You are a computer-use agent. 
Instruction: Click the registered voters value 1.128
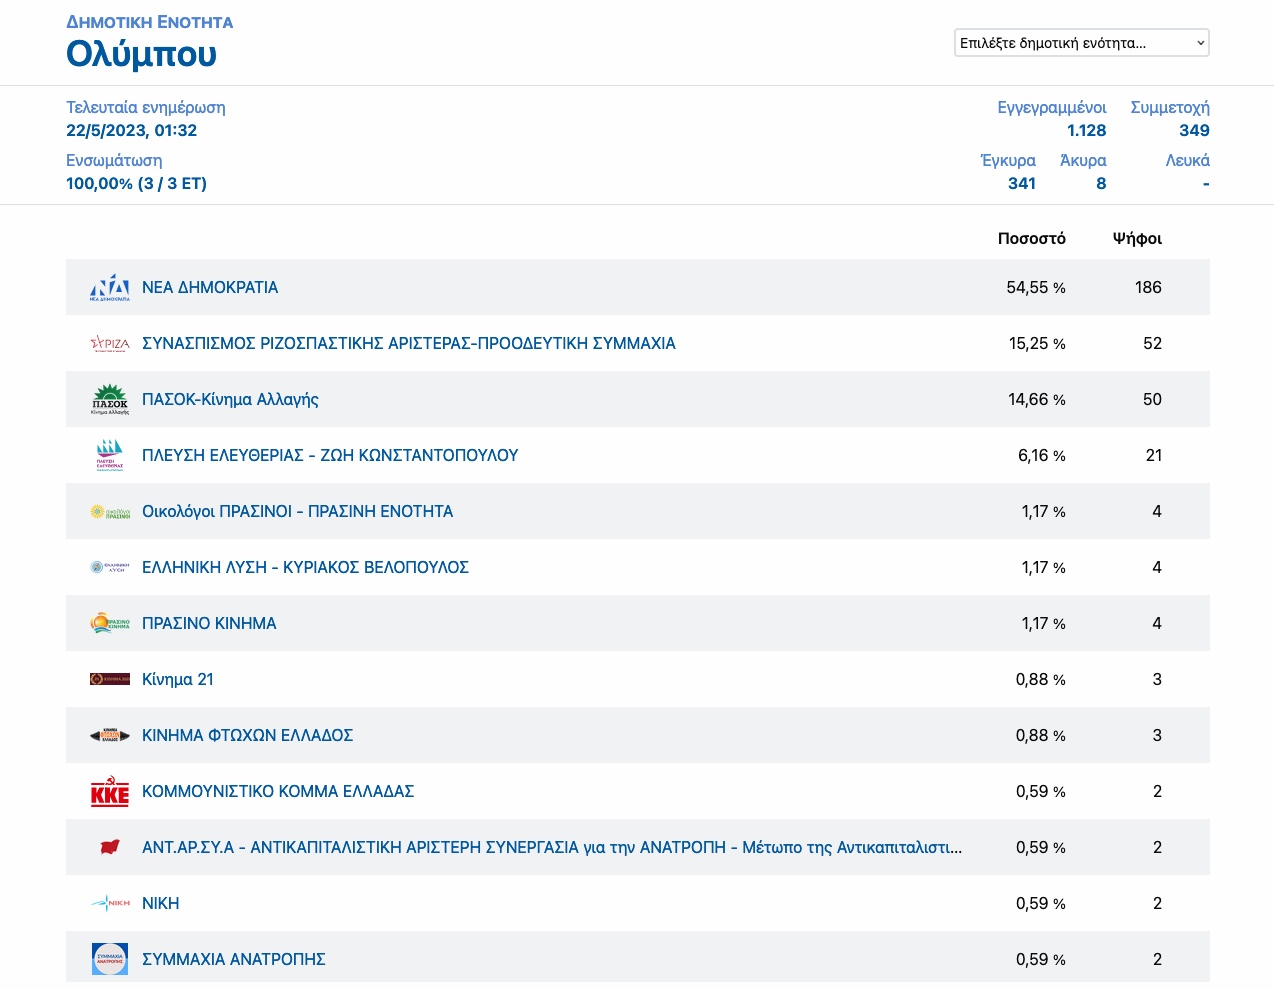point(1087,130)
